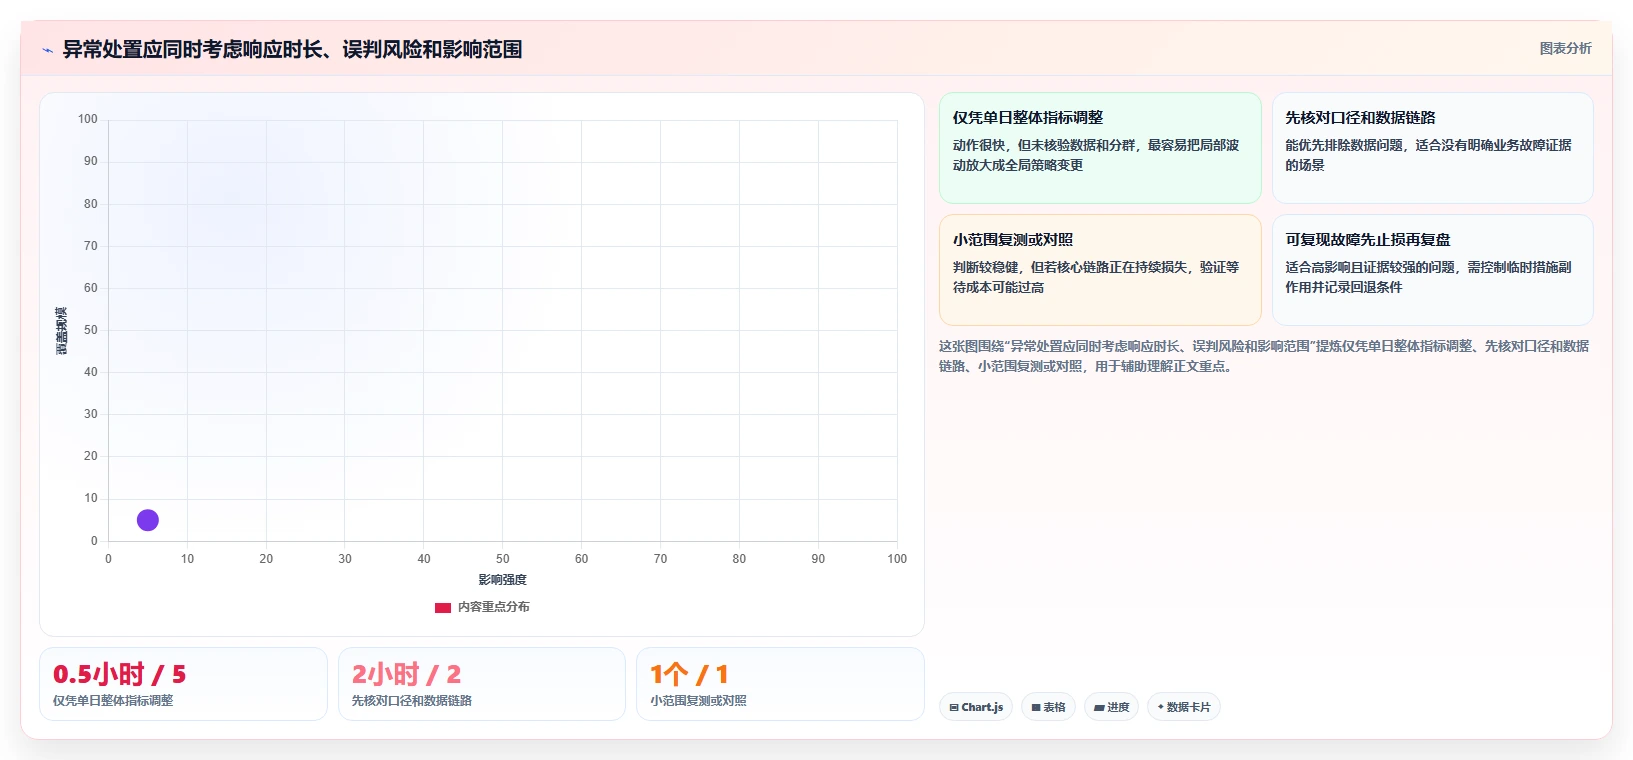Open the 先核对口径和数据链路 card
This screenshot has height=760, width=1633.
(x=1432, y=148)
